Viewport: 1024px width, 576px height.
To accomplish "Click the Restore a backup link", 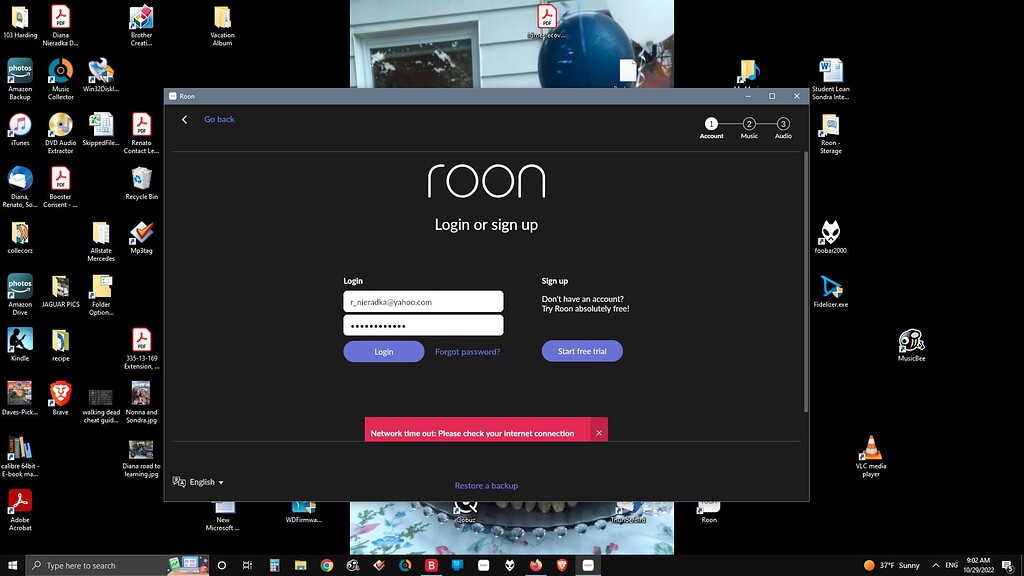I will pos(487,485).
